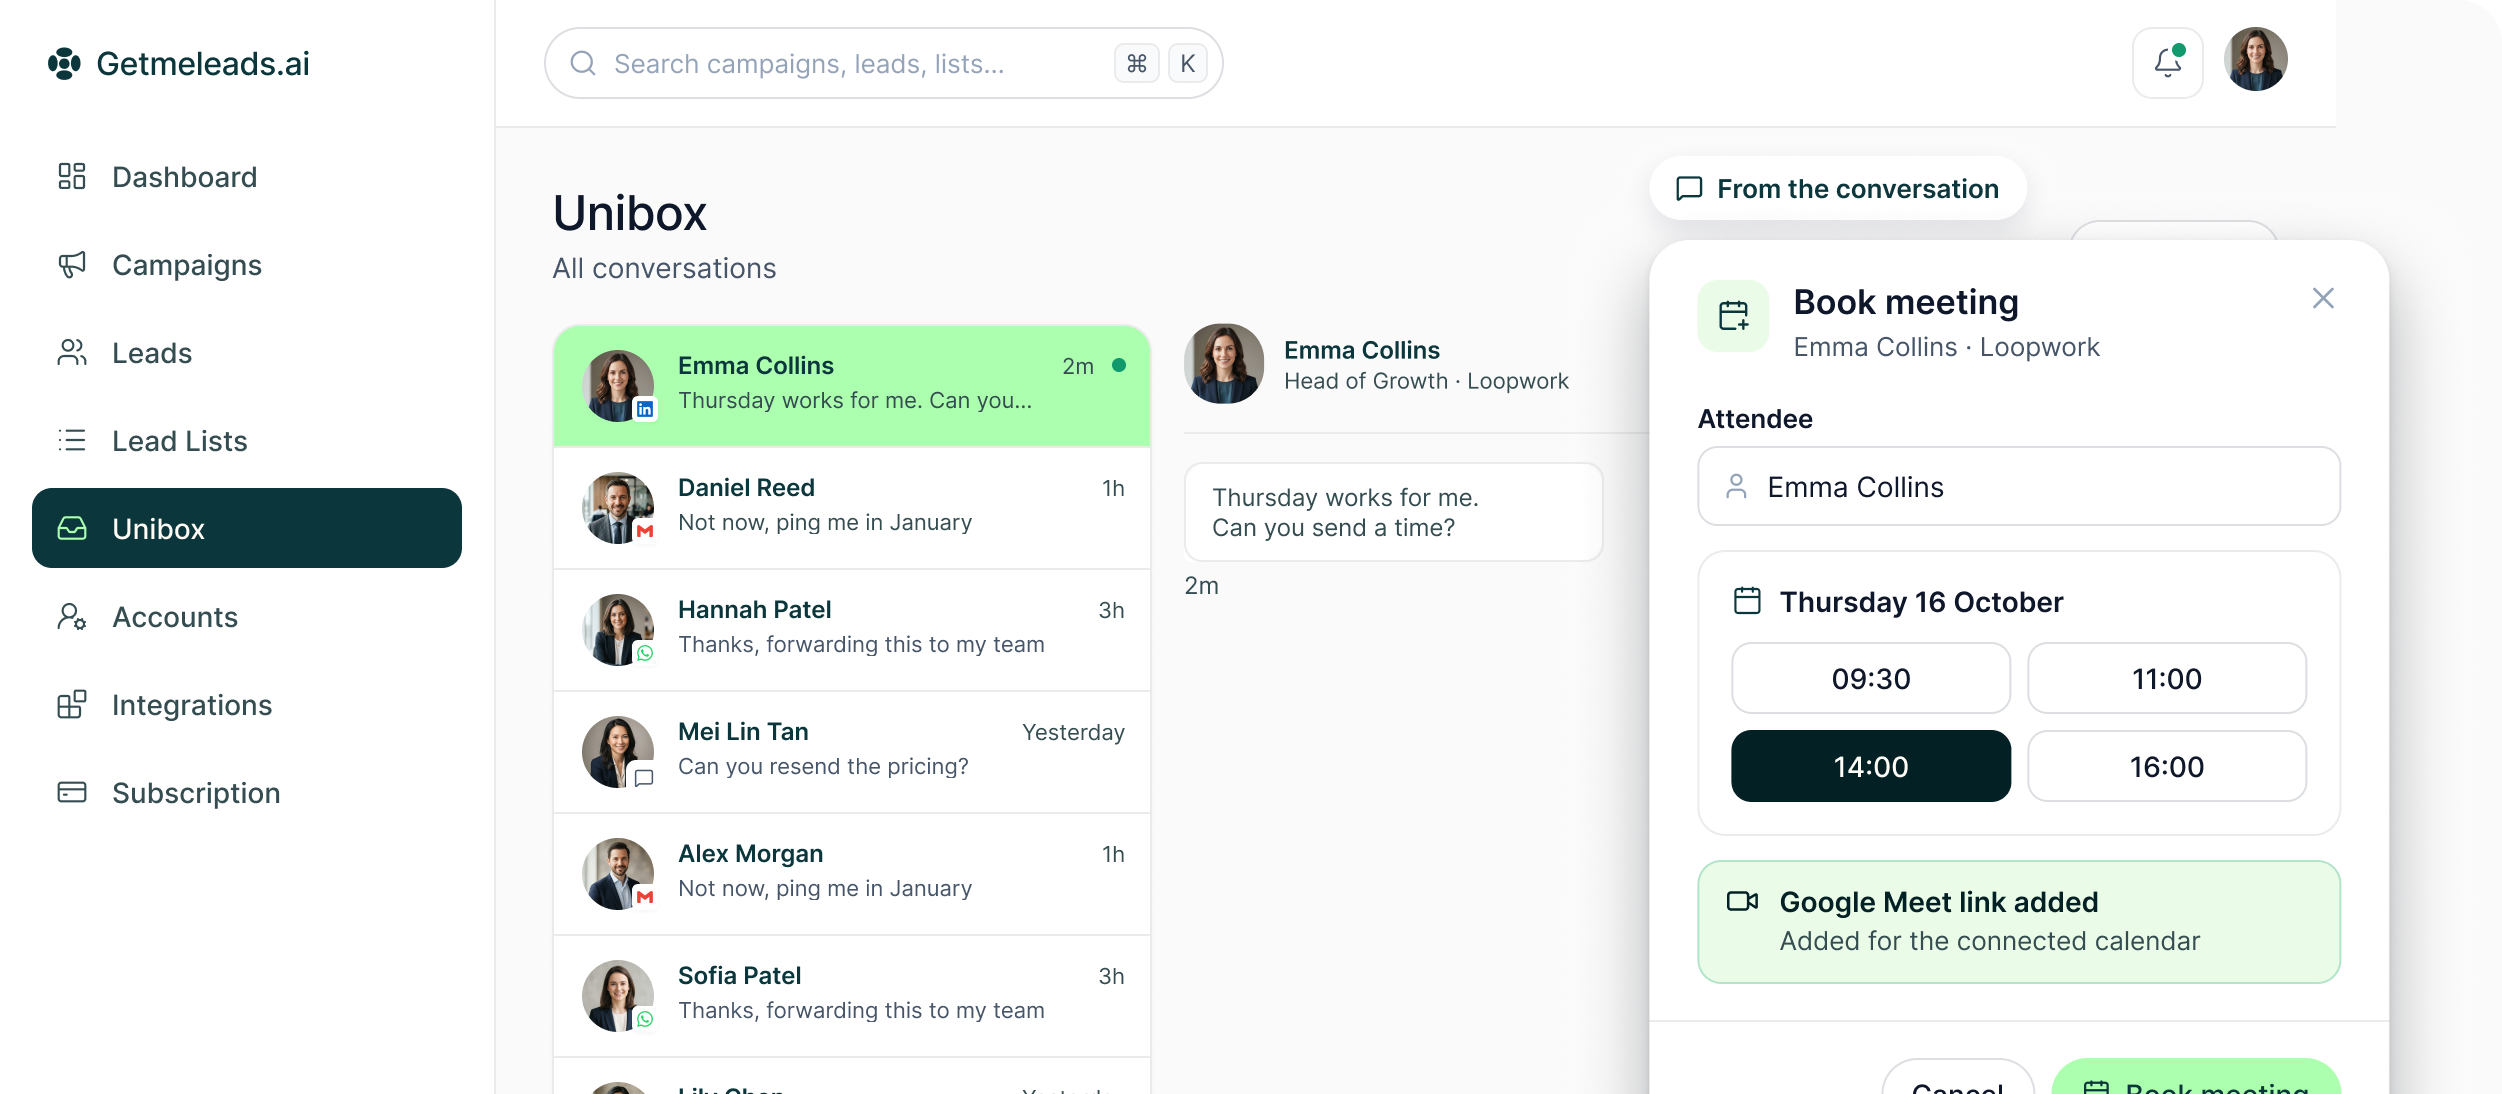Open Emma Collins conversation

pyautogui.click(x=852, y=386)
